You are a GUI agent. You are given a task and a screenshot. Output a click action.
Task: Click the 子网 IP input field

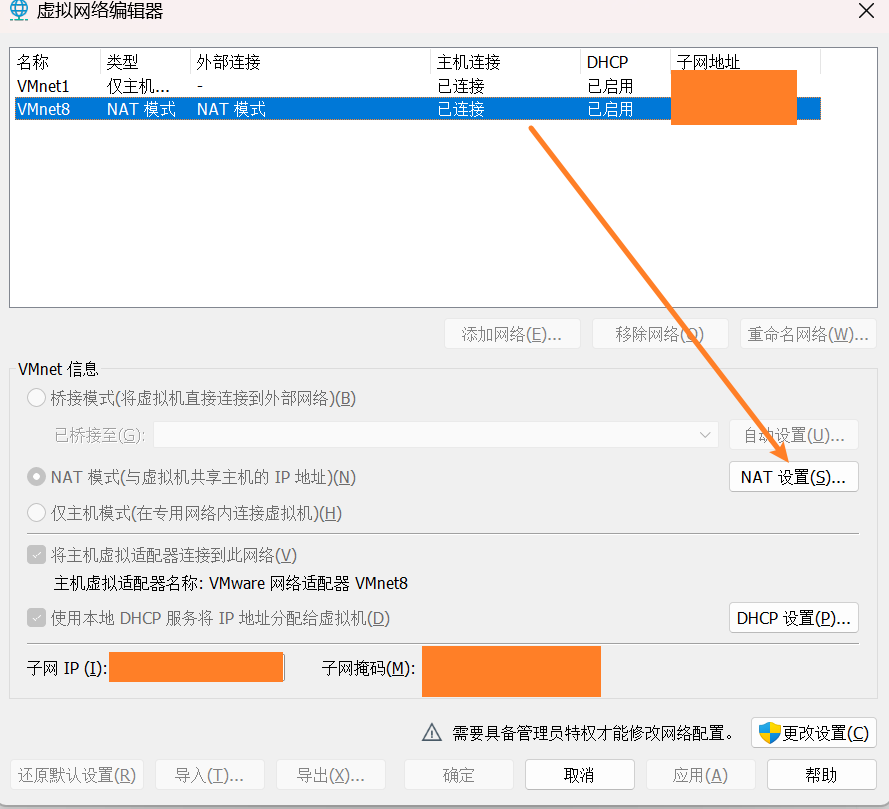coord(197,668)
